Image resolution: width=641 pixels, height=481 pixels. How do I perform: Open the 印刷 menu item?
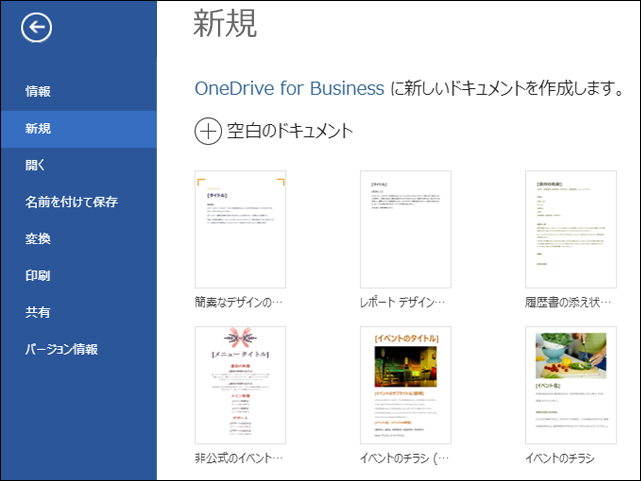point(38,276)
